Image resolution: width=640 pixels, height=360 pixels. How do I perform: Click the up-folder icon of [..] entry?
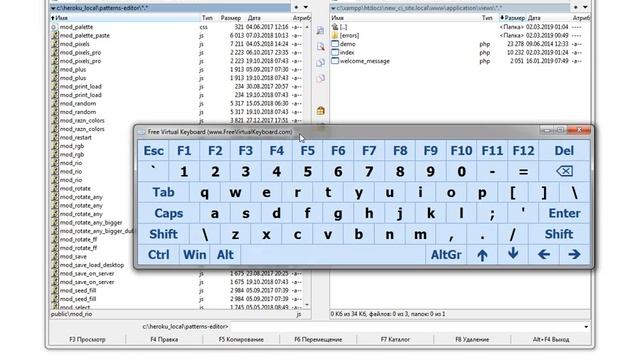coord(335,27)
